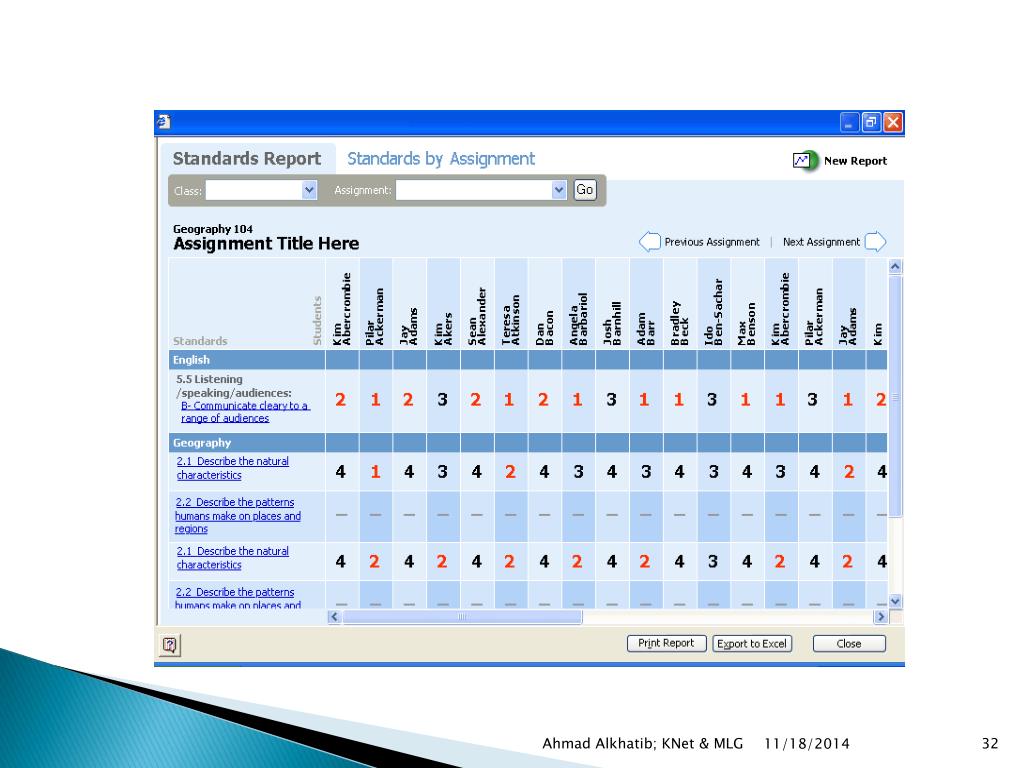Click Ido Ben-Sachar's score 3 in English row
Image resolution: width=1024 pixels, height=768 pixels.
pyautogui.click(x=712, y=400)
